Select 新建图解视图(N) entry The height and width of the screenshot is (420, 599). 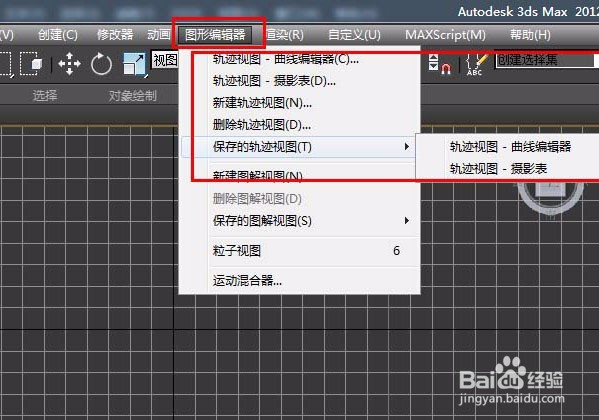(x=300, y=175)
